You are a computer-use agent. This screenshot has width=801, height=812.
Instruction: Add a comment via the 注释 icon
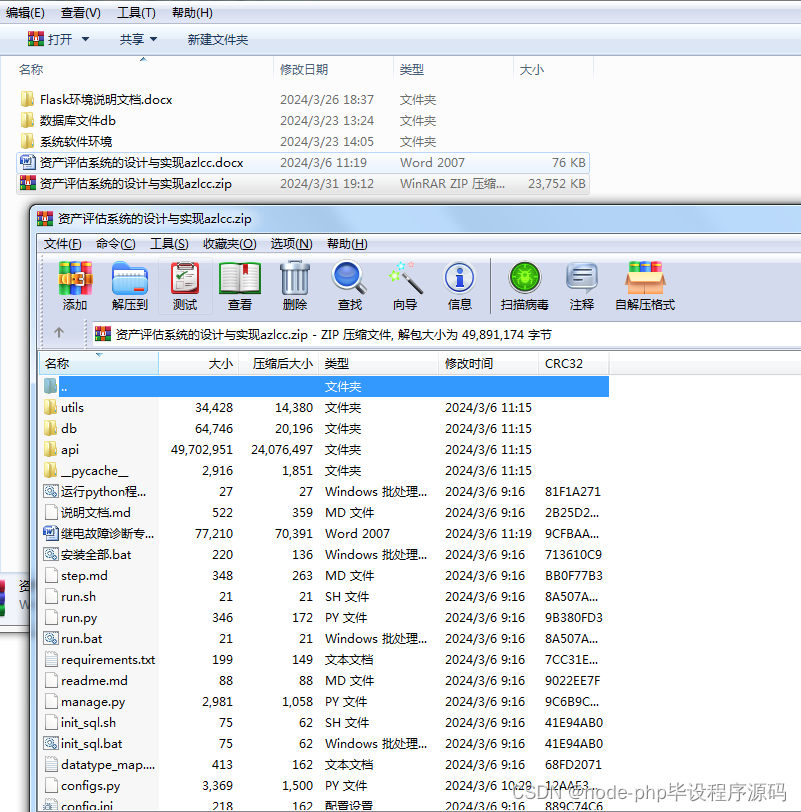(x=581, y=286)
